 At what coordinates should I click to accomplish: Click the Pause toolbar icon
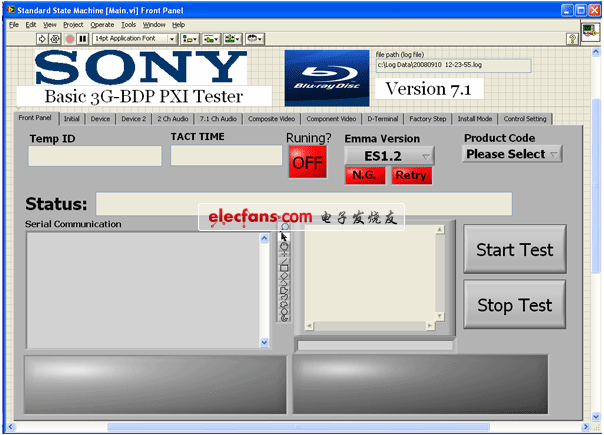pyautogui.click(x=83, y=38)
